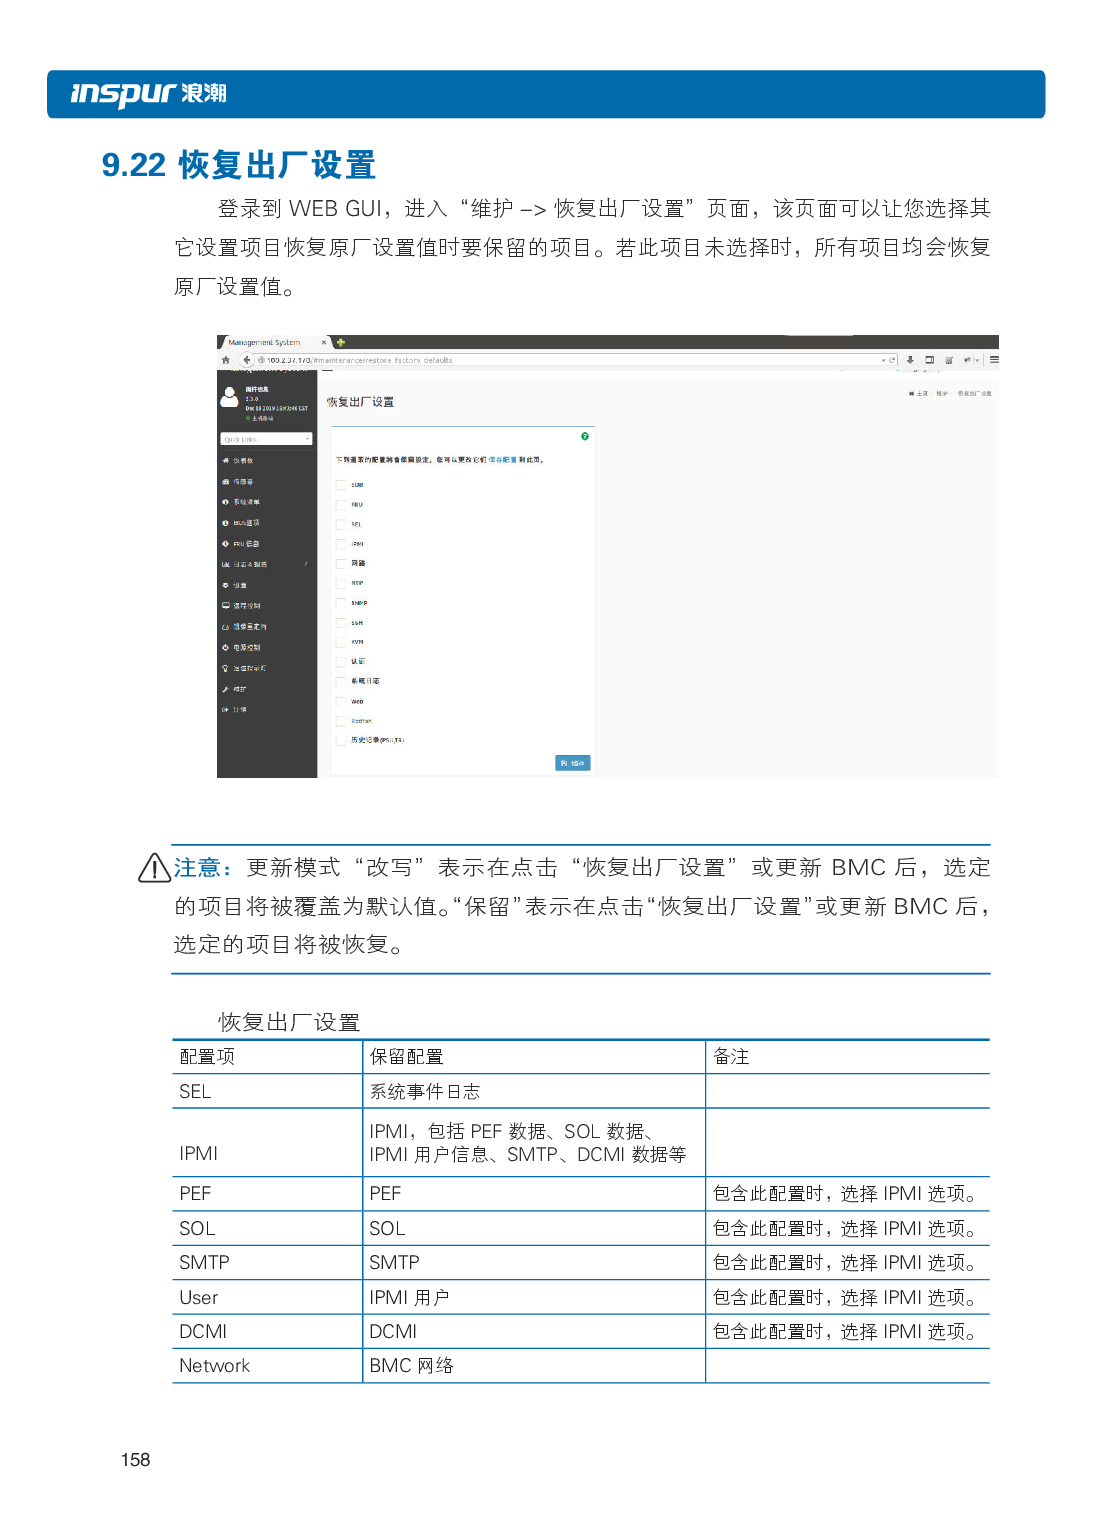Select the FRU Information sidebar menu item
The image size is (1093, 1535).
click(246, 544)
